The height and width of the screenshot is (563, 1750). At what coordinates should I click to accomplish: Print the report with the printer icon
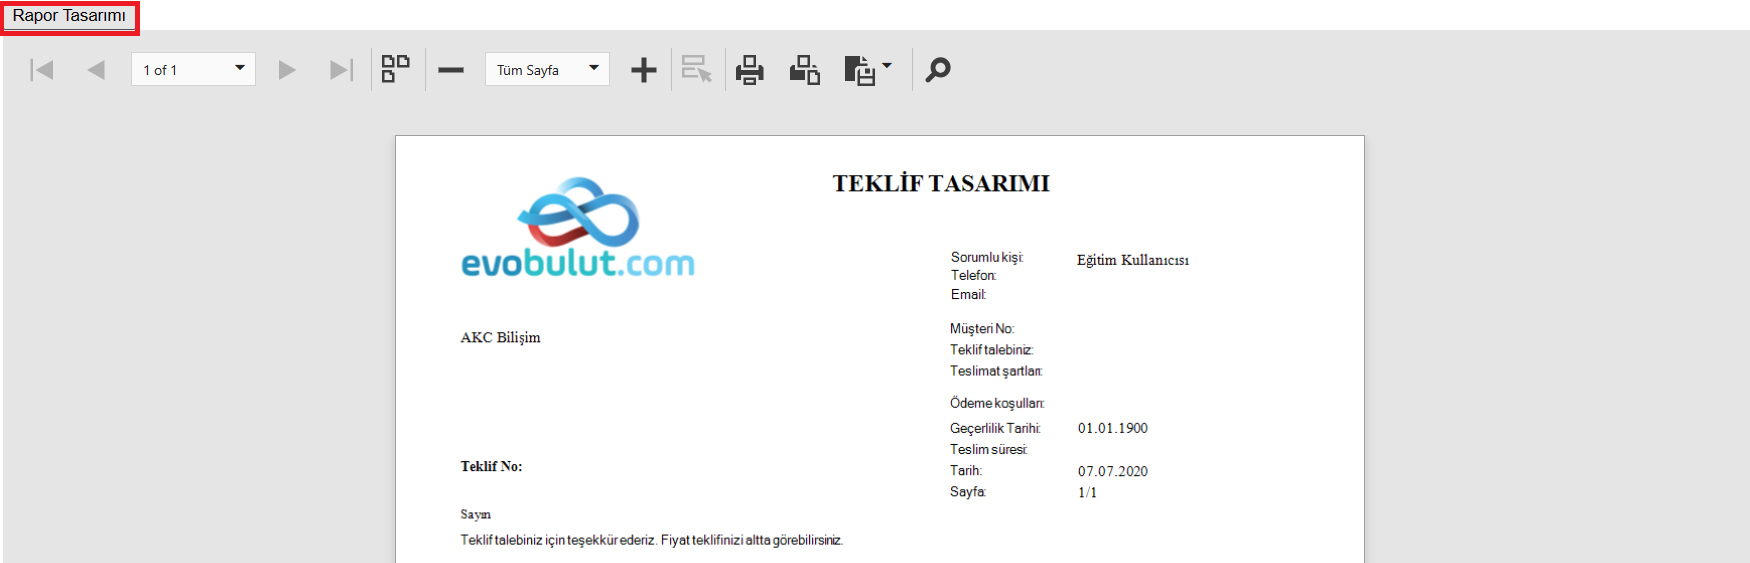pos(750,70)
